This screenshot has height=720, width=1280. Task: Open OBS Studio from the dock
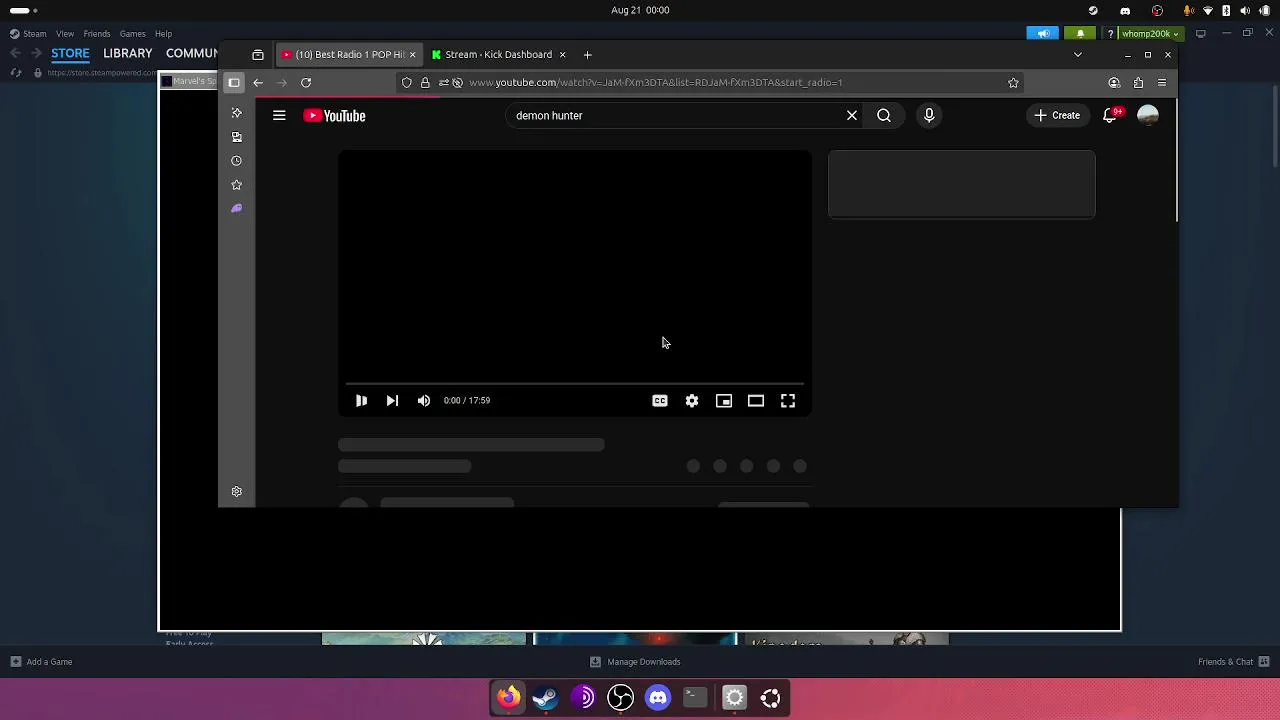[621, 697]
